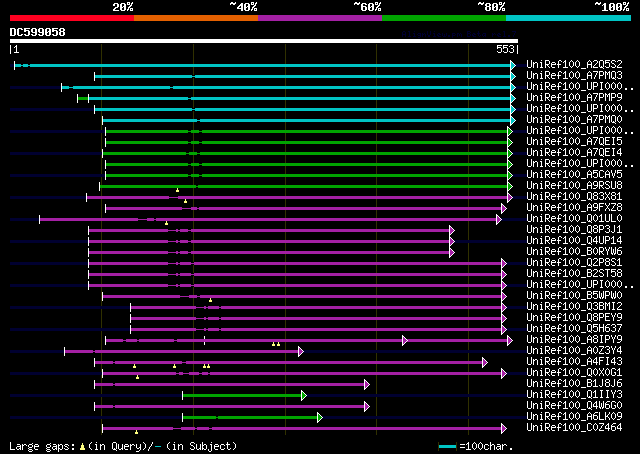Click the UniRef100_Q0X0G1 label
The width and height of the screenshot is (640, 454).
pyautogui.click(x=574, y=373)
